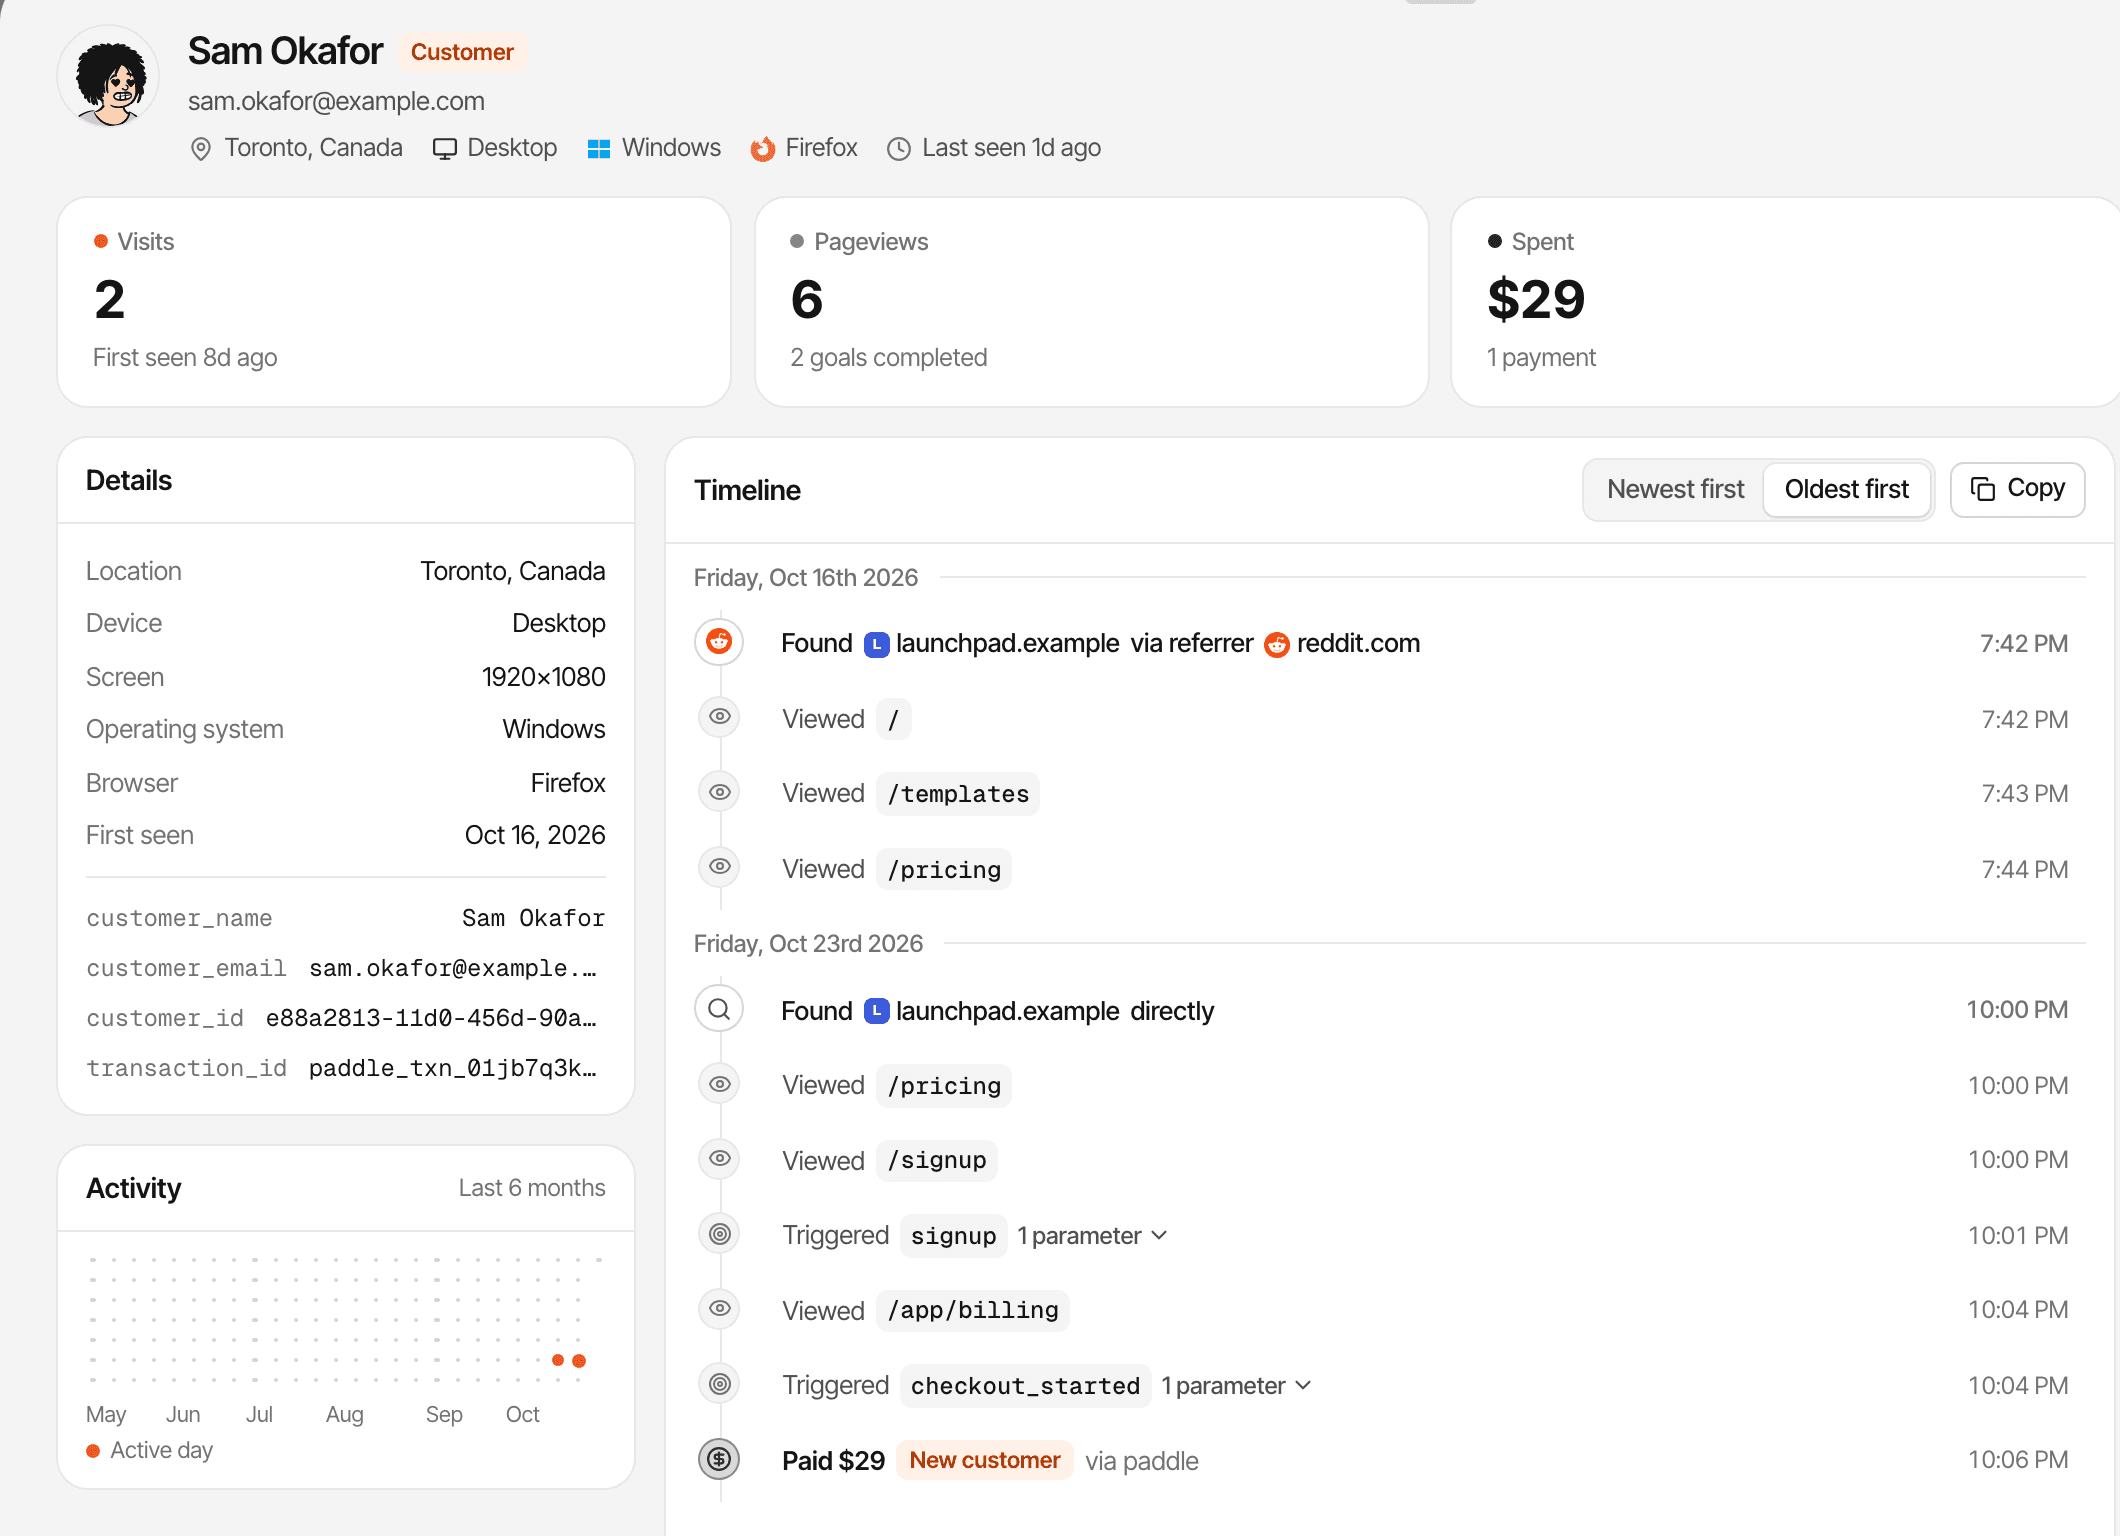
Task: Click the launchpad.example site icon in Oct 16th entry
Action: coord(876,644)
